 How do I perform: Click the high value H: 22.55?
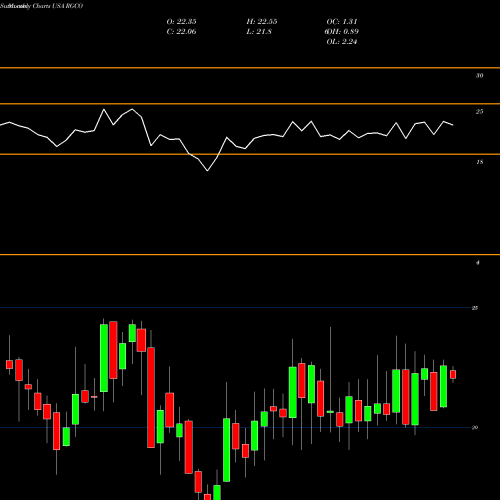tap(262, 22)
